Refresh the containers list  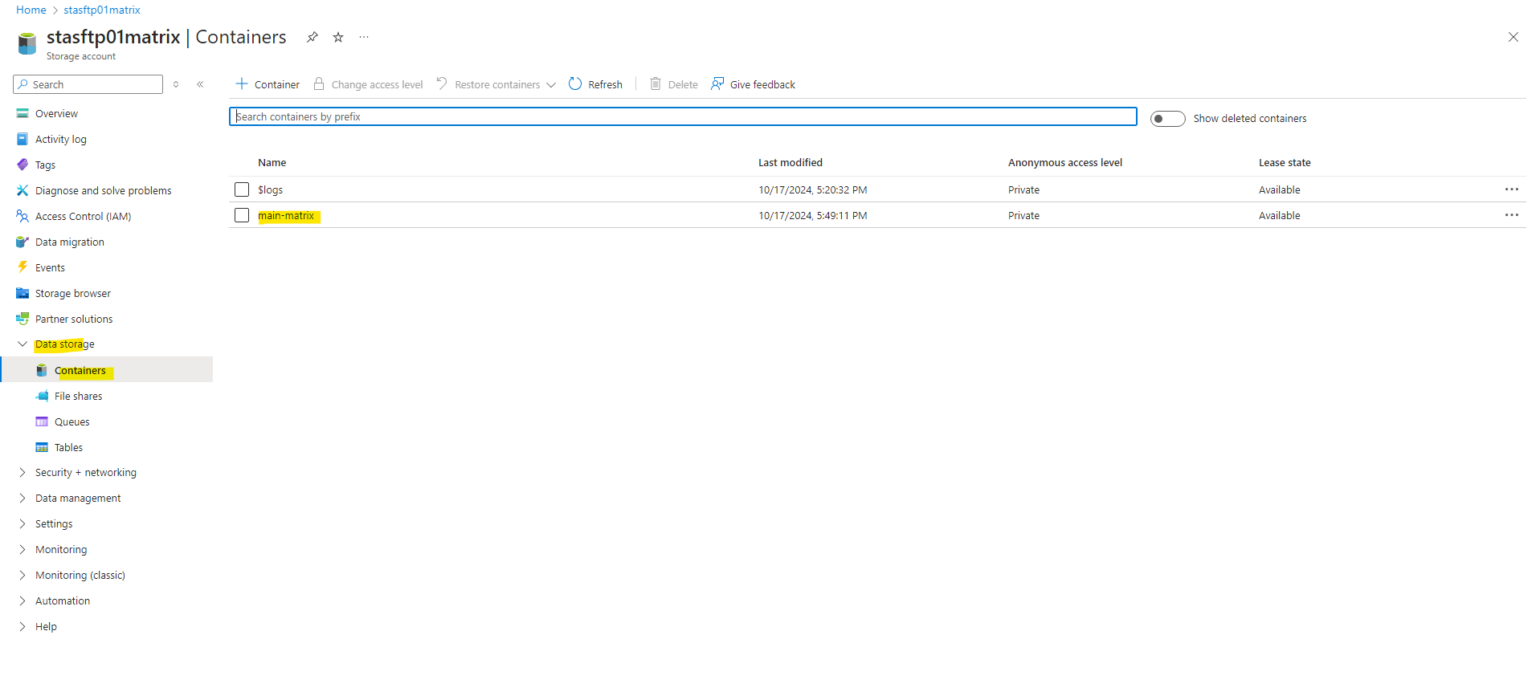click(x=595, y=84)
